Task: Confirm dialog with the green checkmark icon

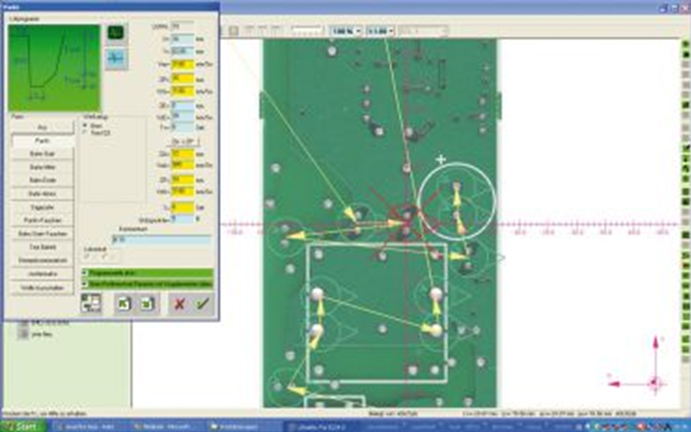Action: click(x=203, y=303)
